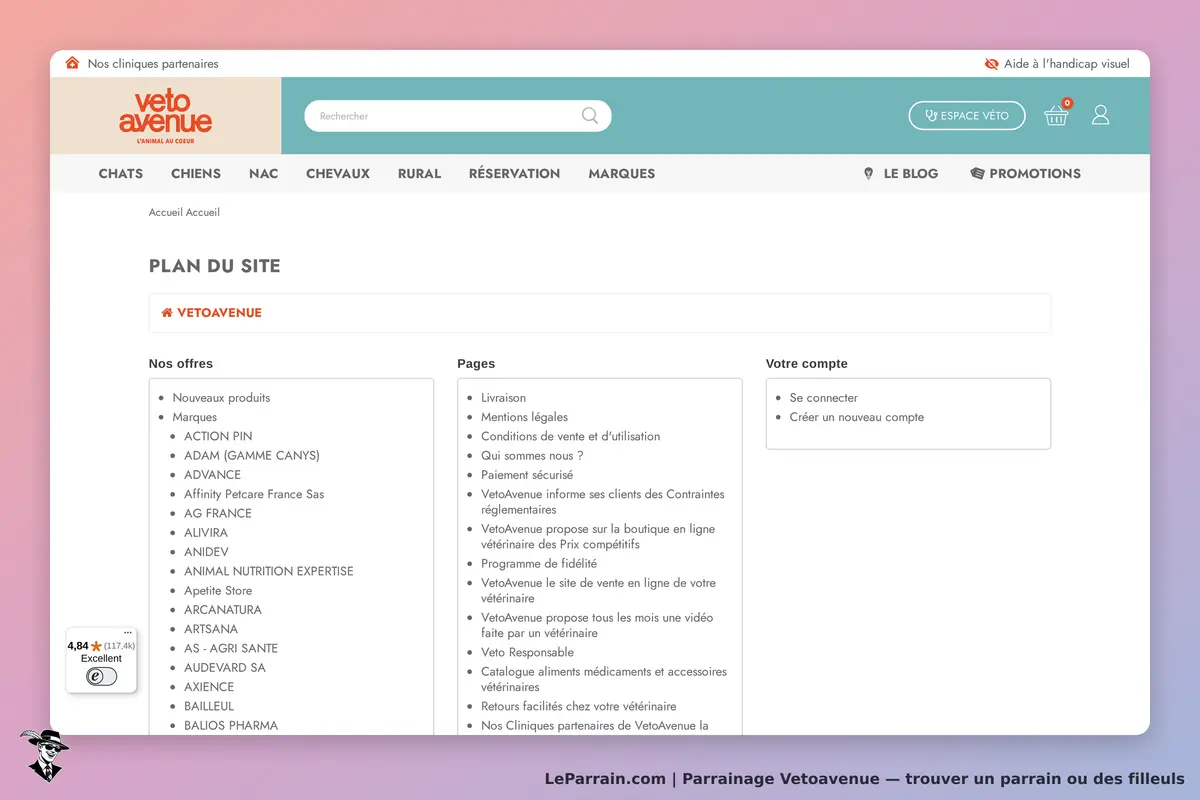Click the home icon beside Nos cliniques partenaires
1200x800 pixels.
pyautogui.click(x=72, y=63)
